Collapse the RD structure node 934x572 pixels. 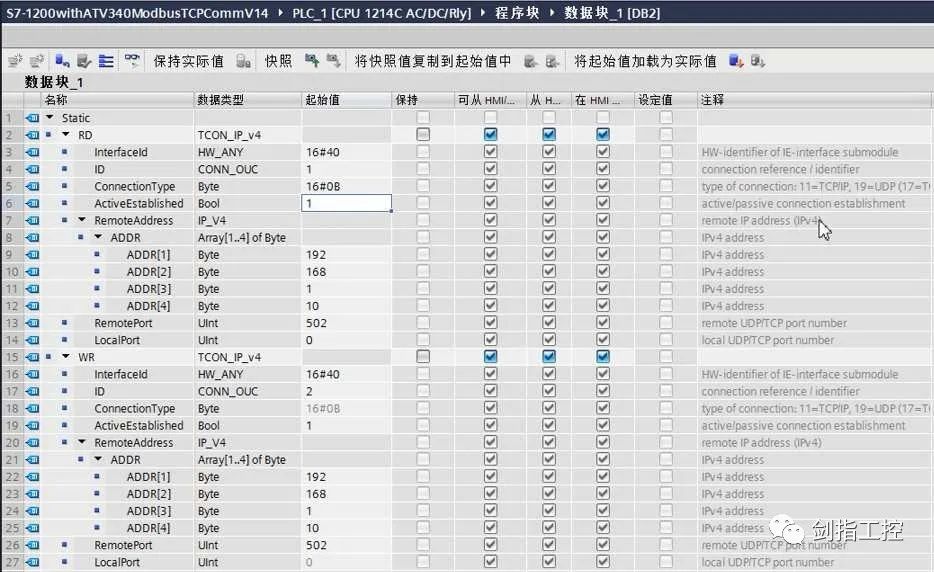(x=66, y=135)
